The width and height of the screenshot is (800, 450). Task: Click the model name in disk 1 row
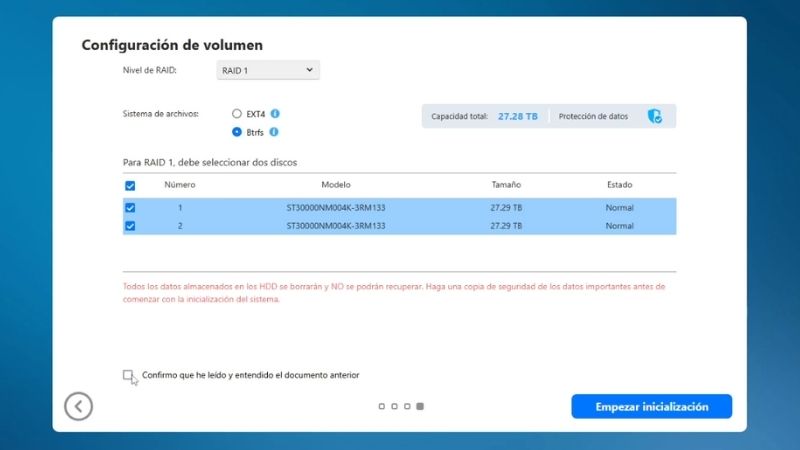click(336, 208)
